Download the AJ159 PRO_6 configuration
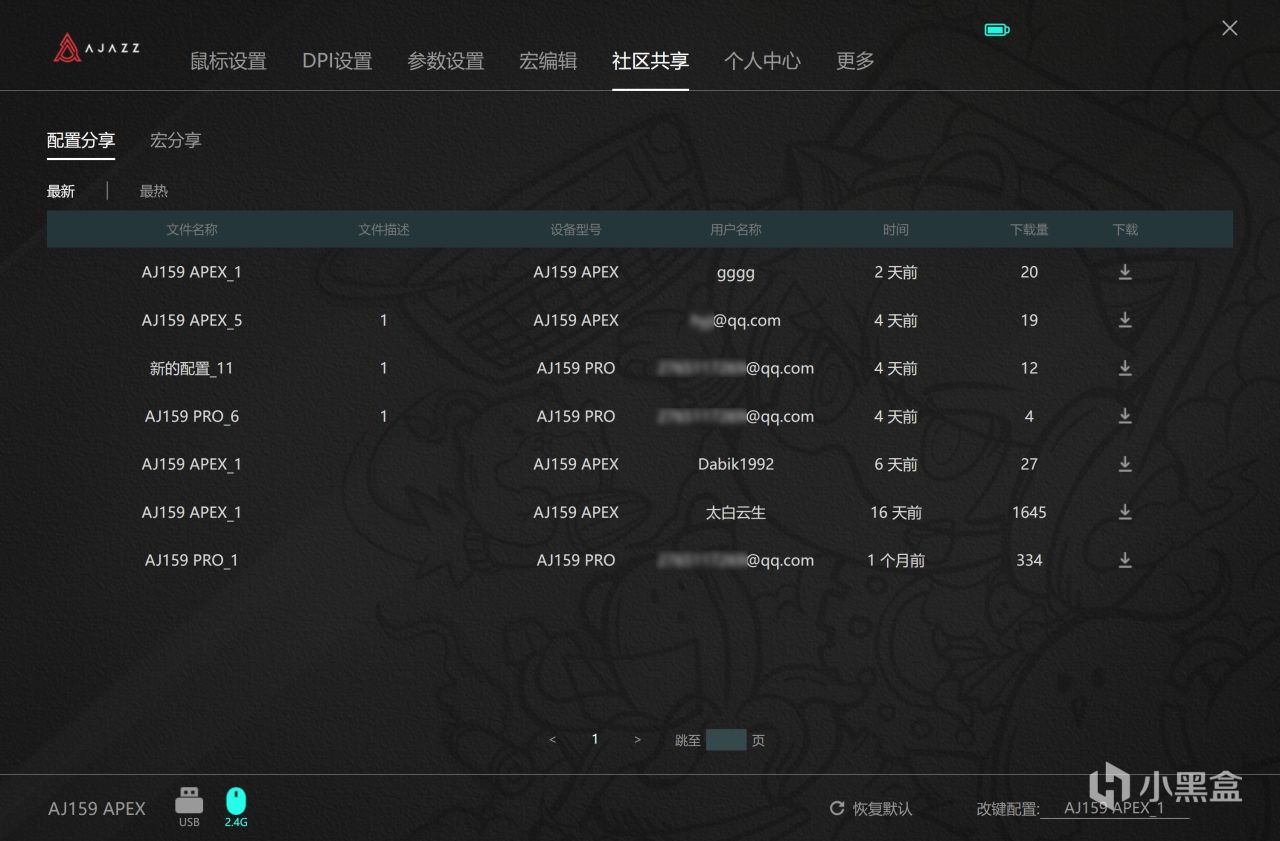This screenshot has height=841, width=1280. coord(1125,416)
